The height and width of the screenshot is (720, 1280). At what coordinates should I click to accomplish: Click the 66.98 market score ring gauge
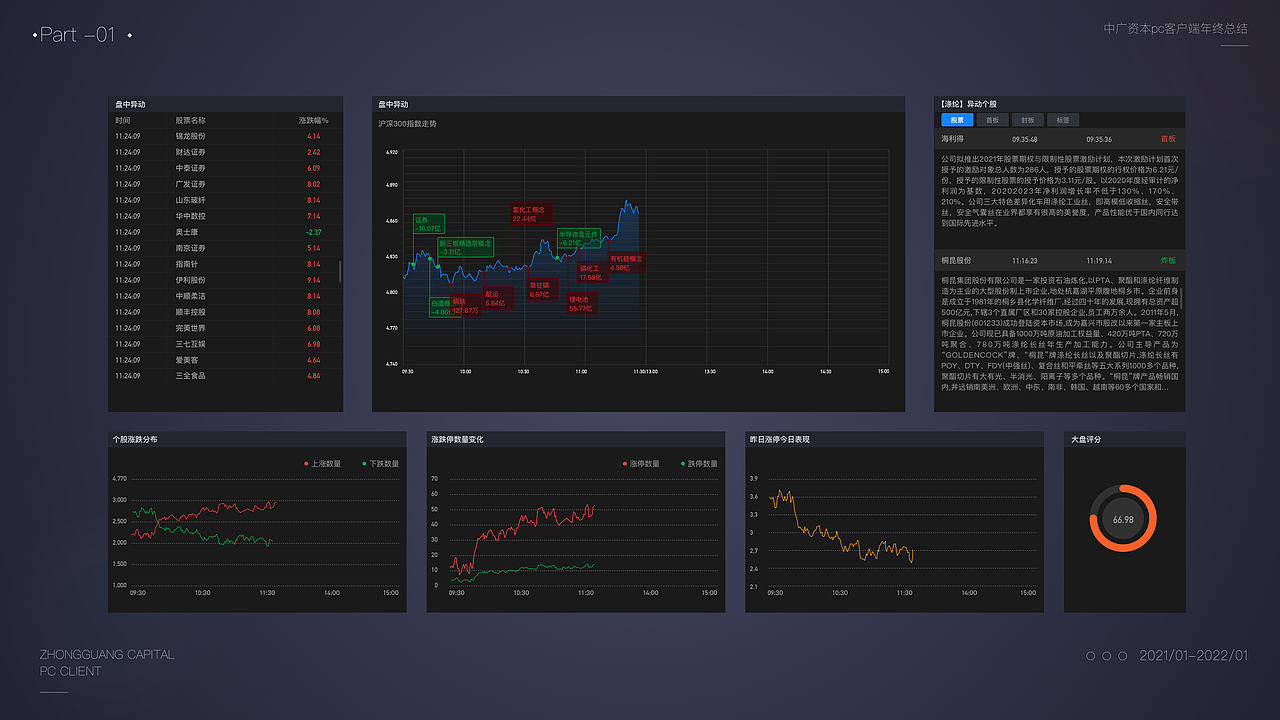1123,518
